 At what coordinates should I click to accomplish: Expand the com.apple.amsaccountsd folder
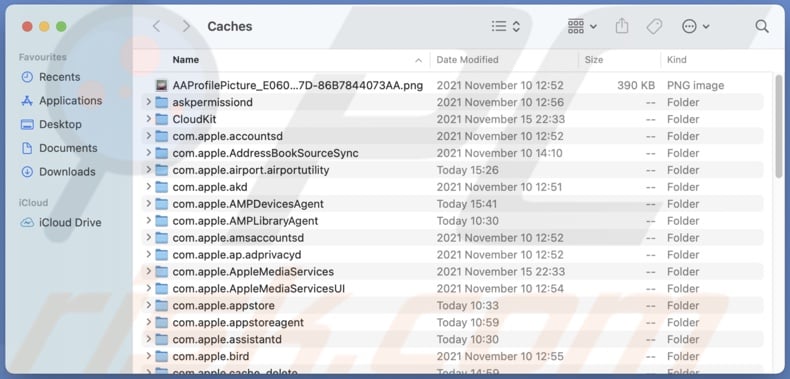pyautogui.click(x=148, y=238)
